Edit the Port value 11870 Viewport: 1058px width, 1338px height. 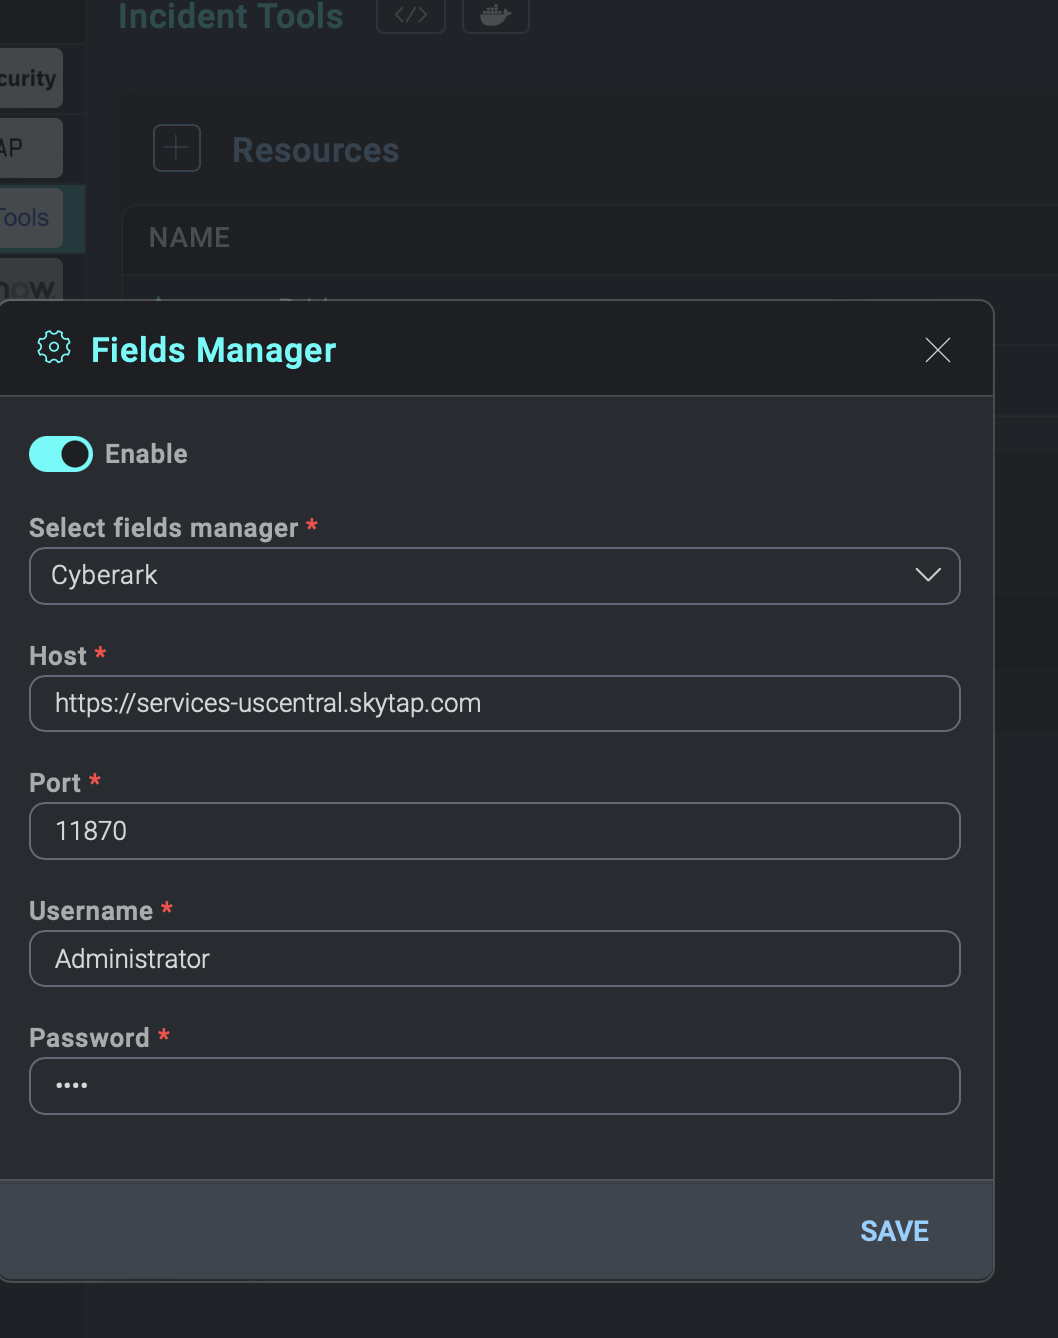click(x=495, y=831)
